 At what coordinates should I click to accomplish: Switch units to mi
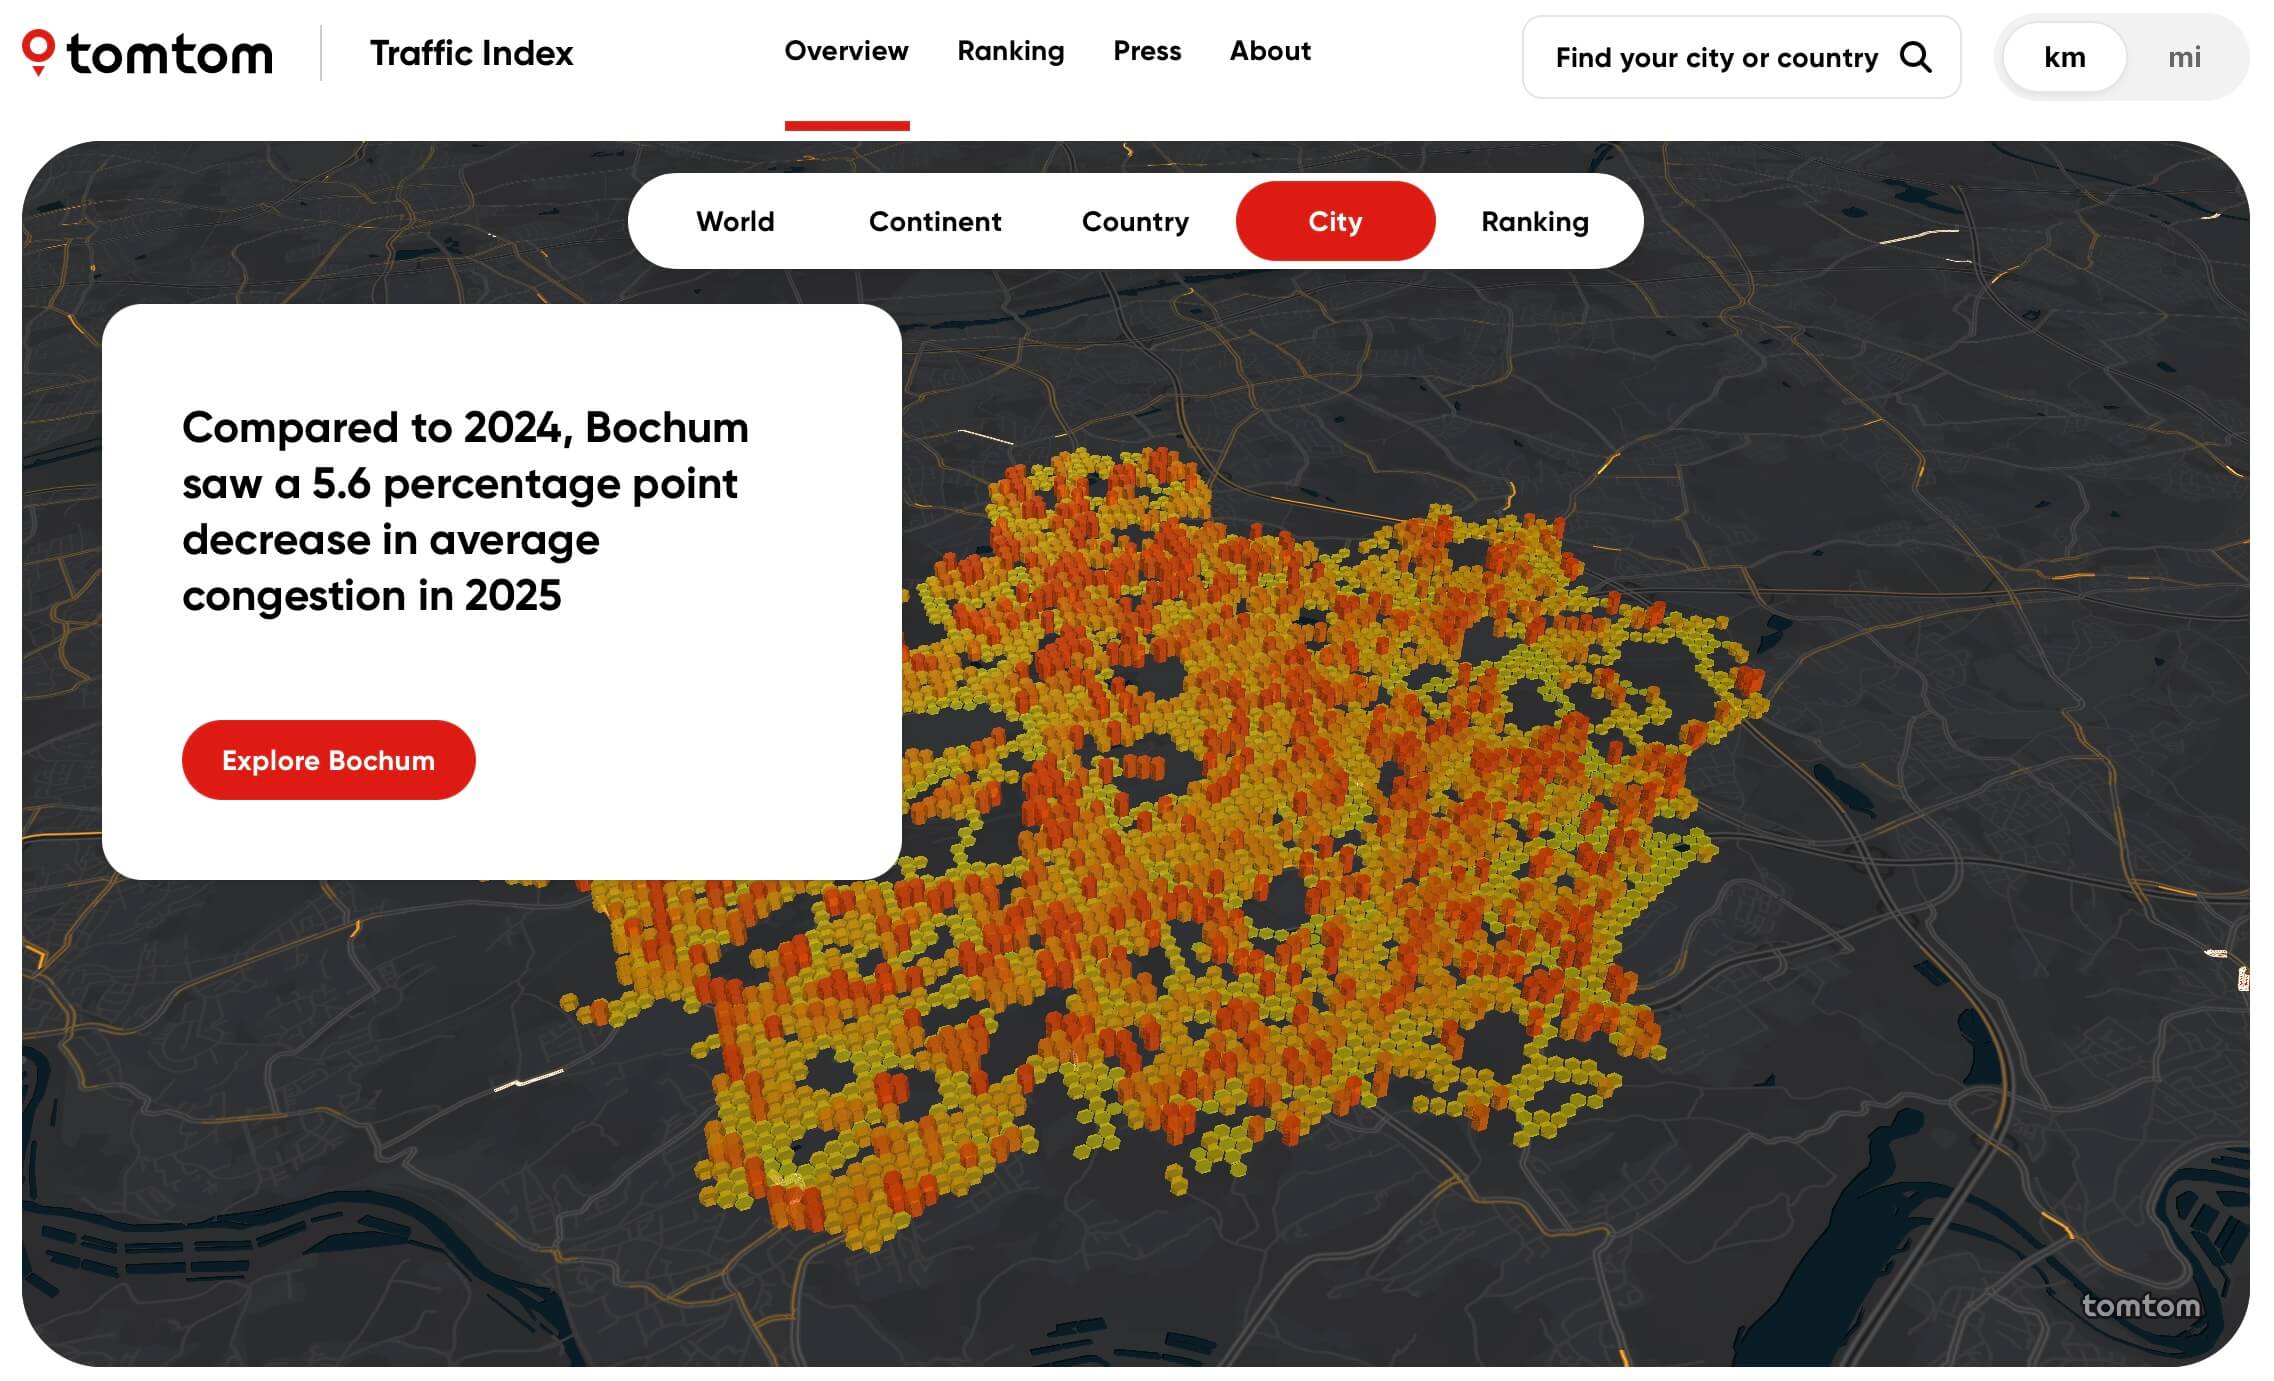2186,57
